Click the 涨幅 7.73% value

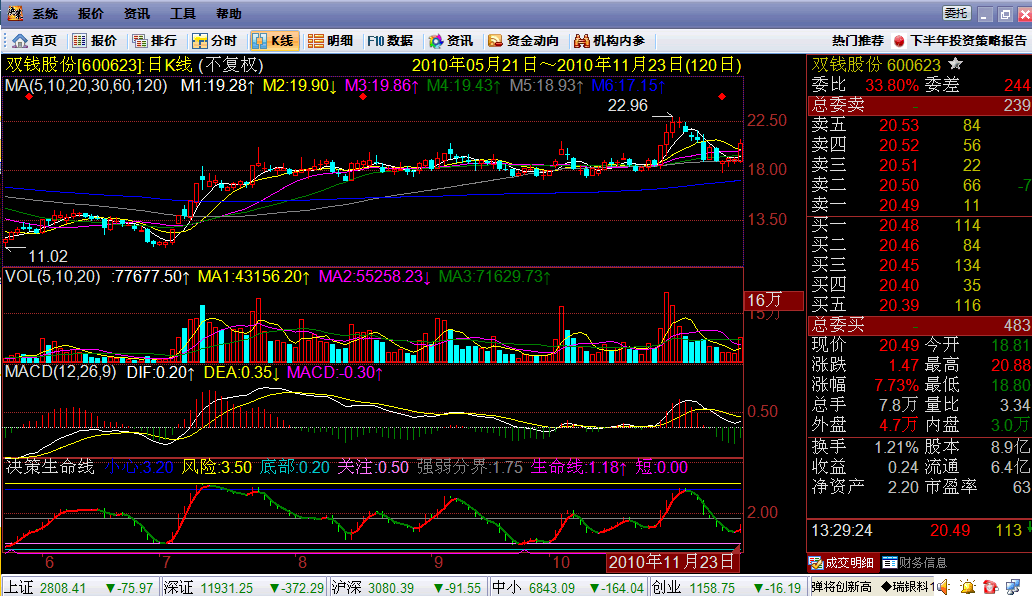896,385
